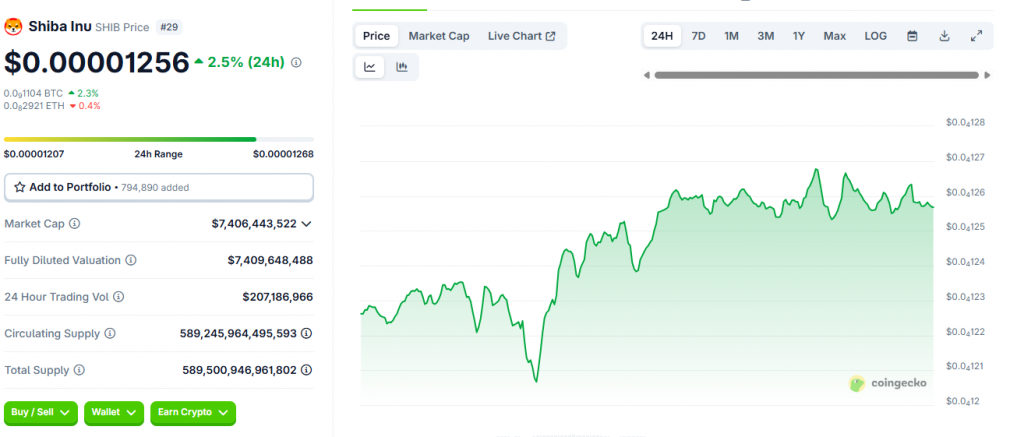This screenshot has height=437, width=1024.
Task: Click the $0.00001256 price value
Action: [97, 63]
